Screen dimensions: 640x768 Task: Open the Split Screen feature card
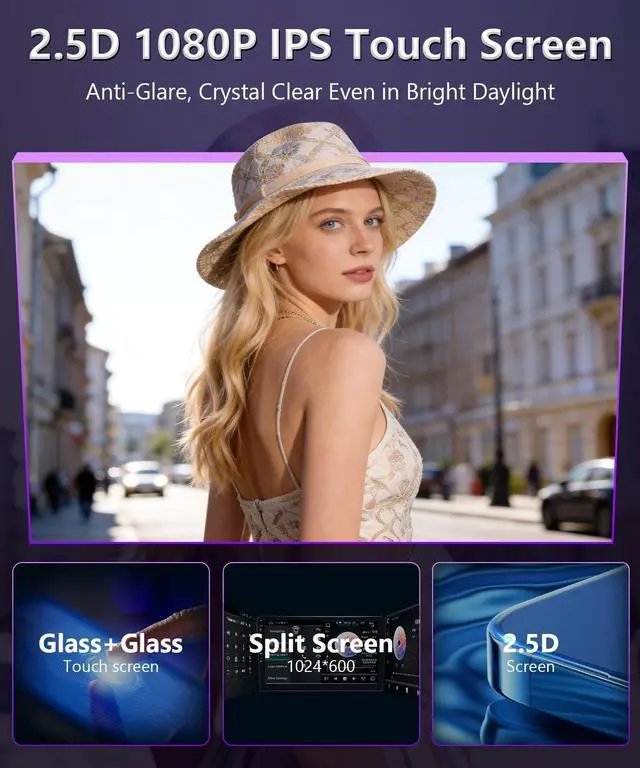[x=321, y=653]
